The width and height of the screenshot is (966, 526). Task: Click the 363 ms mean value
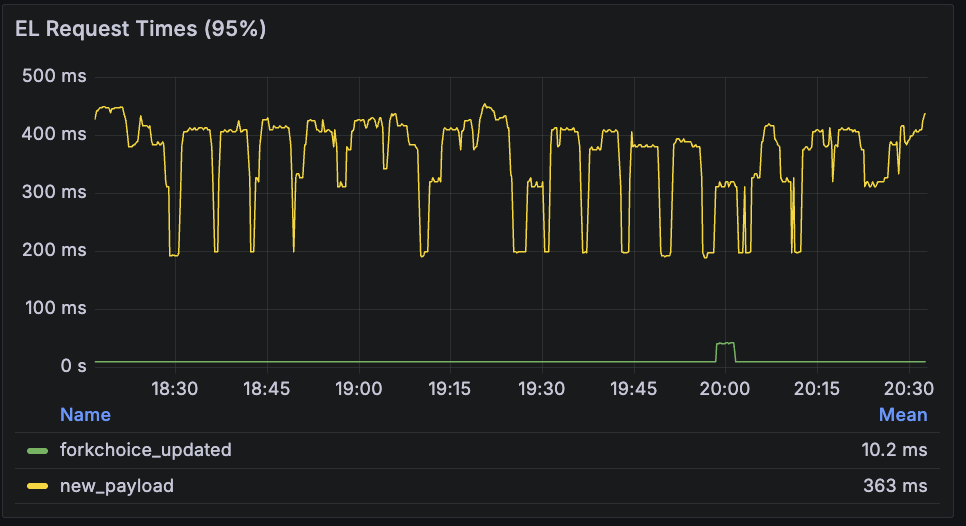[895, 486]
